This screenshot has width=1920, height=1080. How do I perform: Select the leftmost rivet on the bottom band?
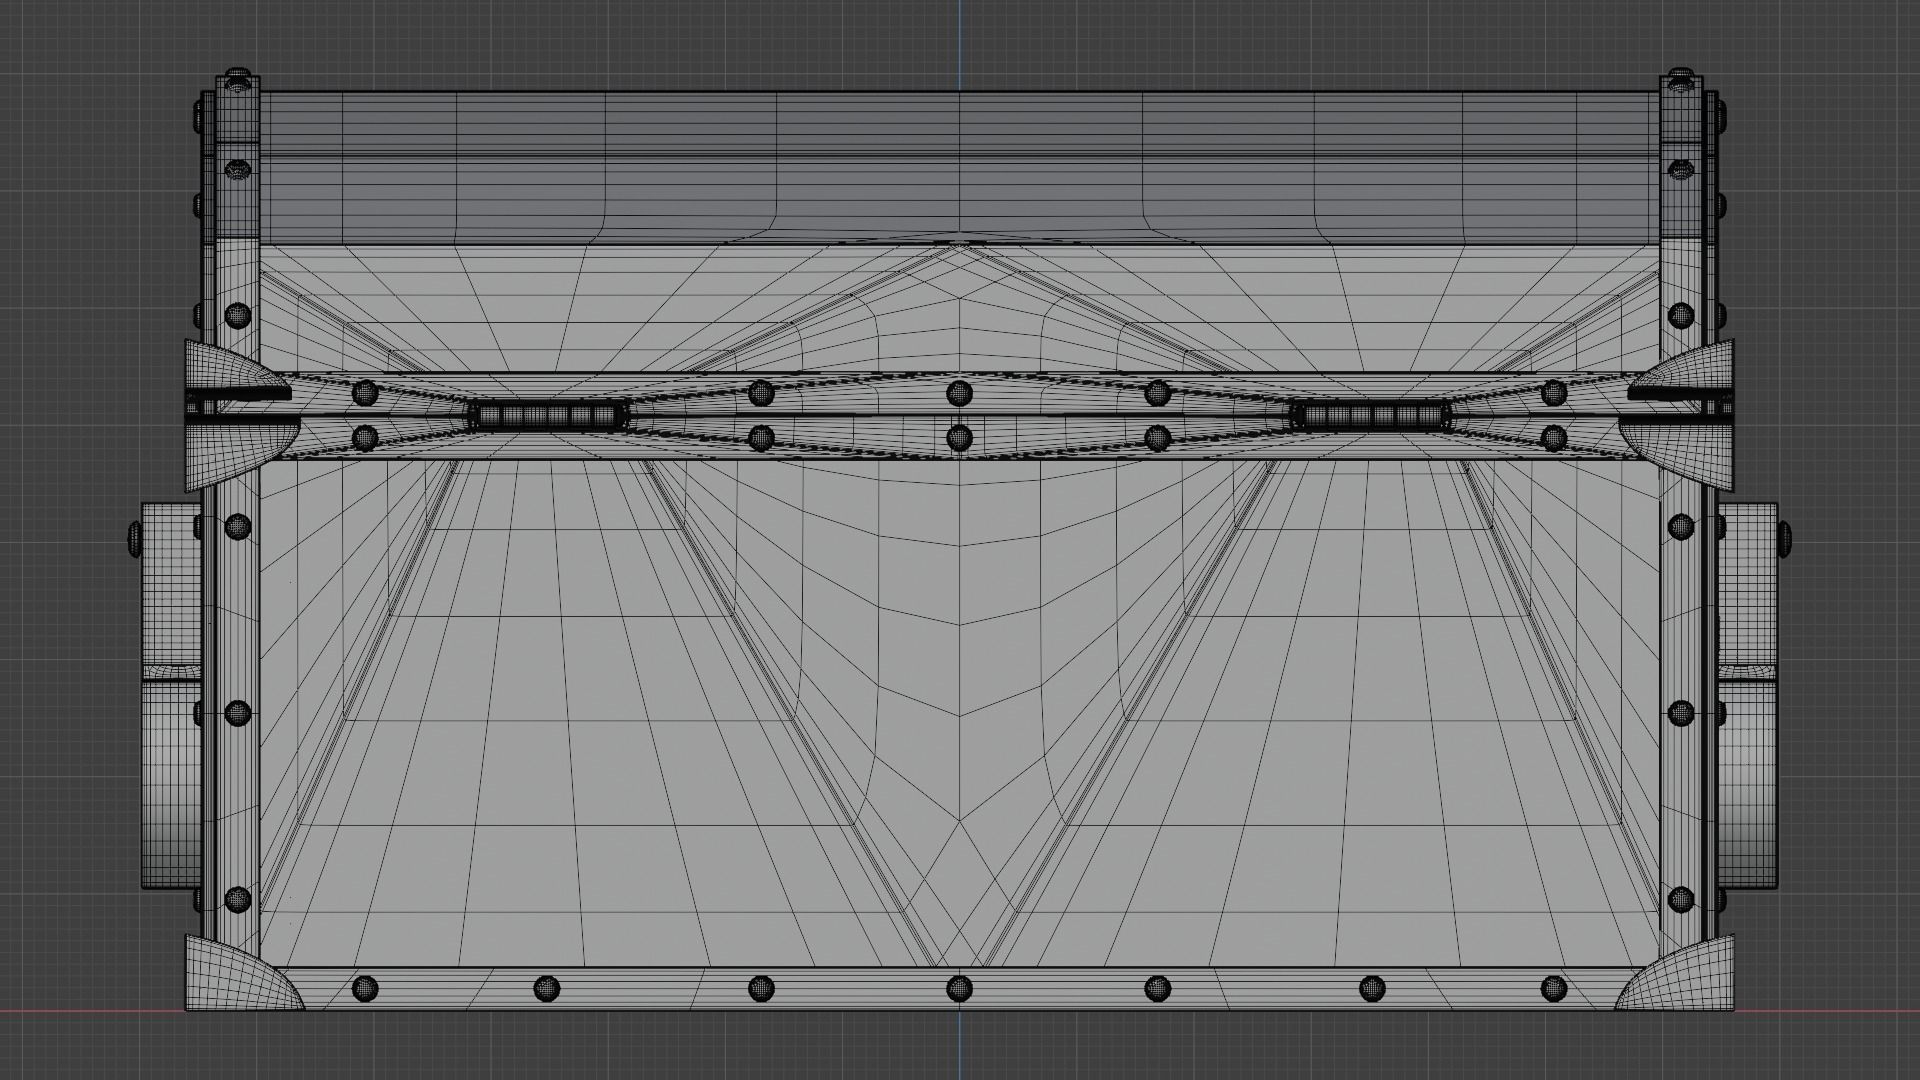pos(366,989)
